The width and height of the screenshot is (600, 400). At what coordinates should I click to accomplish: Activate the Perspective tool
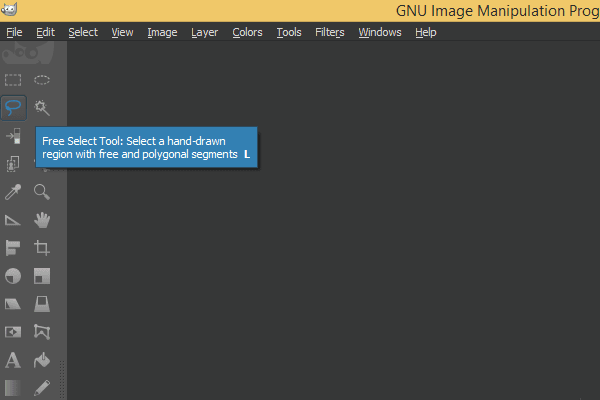[42, 304]
